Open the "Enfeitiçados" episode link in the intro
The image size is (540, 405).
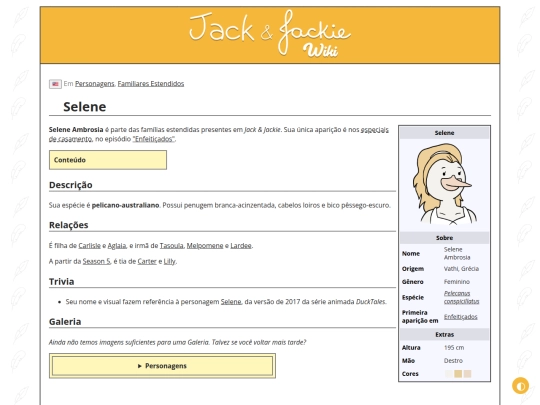[x=154, y=139]
